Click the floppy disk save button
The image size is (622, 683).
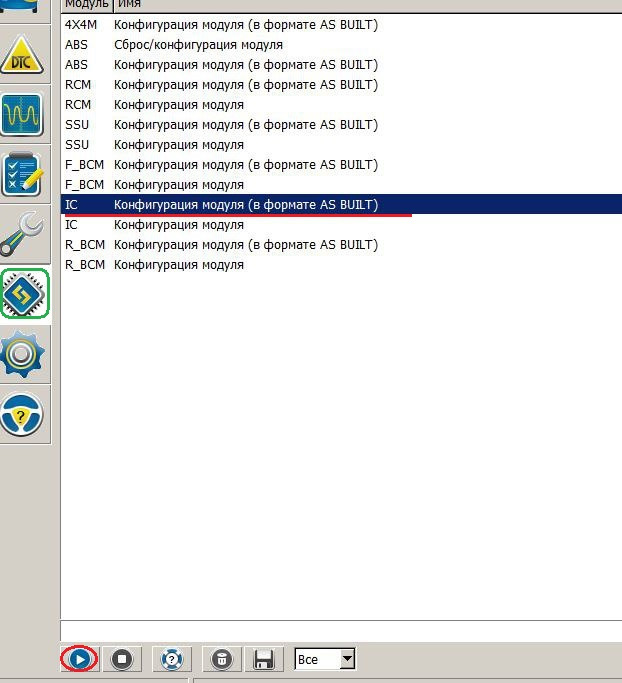tap(264, 659)
